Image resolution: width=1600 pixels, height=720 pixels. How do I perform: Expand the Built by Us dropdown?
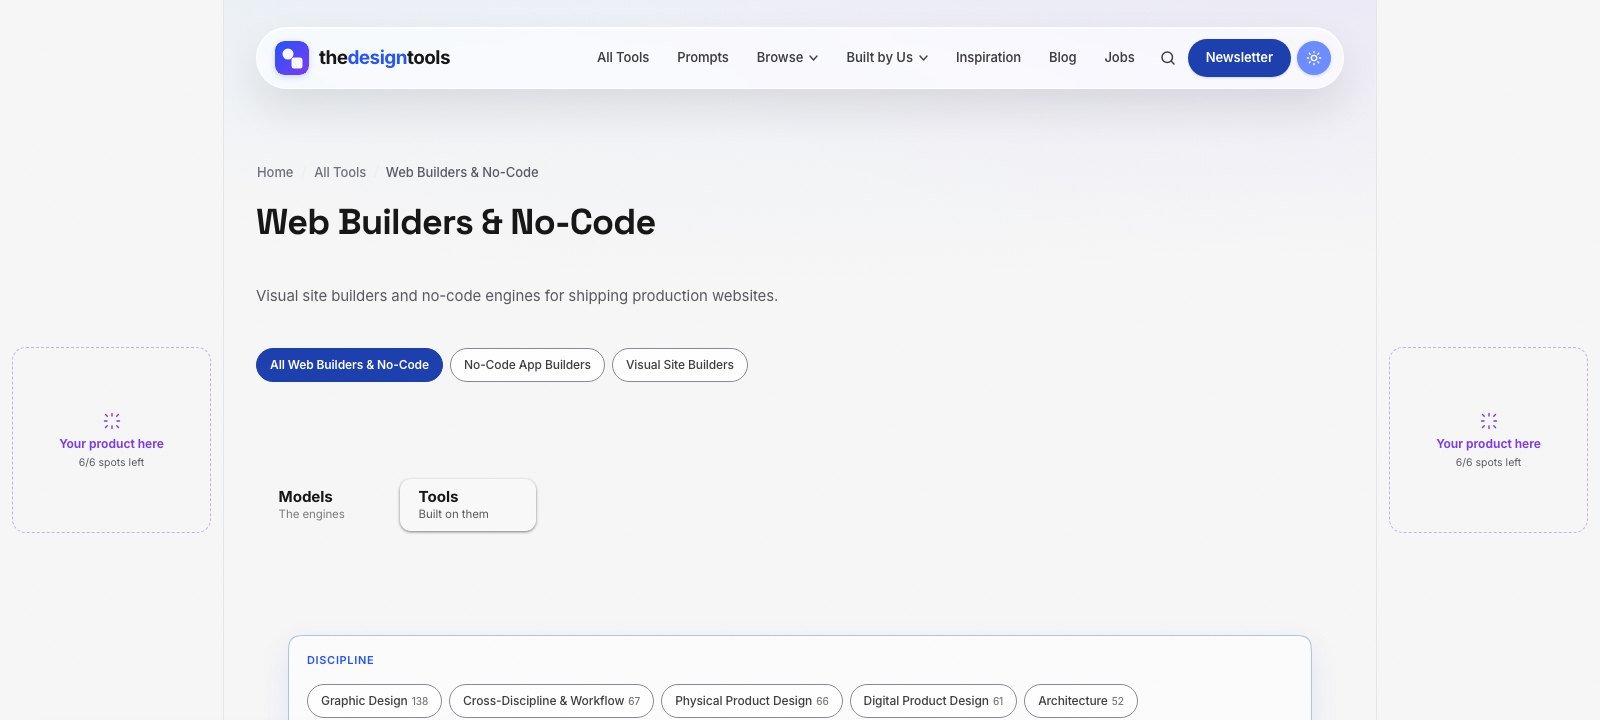[887, 58]
